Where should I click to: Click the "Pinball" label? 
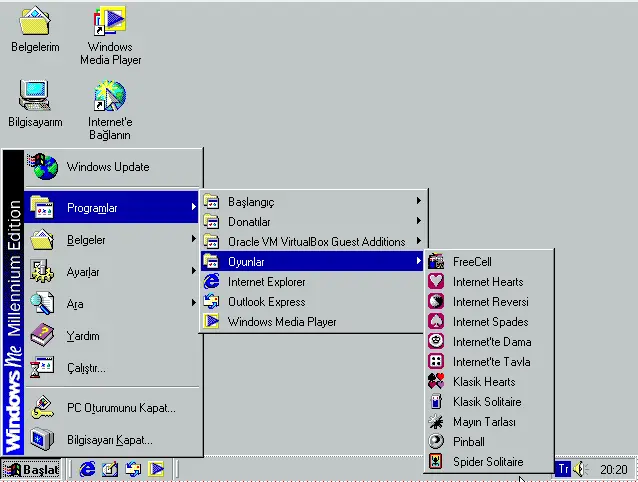pos(469,441)
